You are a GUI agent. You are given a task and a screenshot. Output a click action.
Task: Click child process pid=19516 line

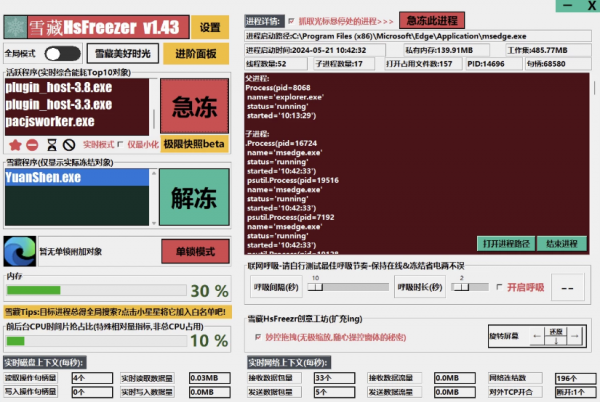click(x=293, y=180)
